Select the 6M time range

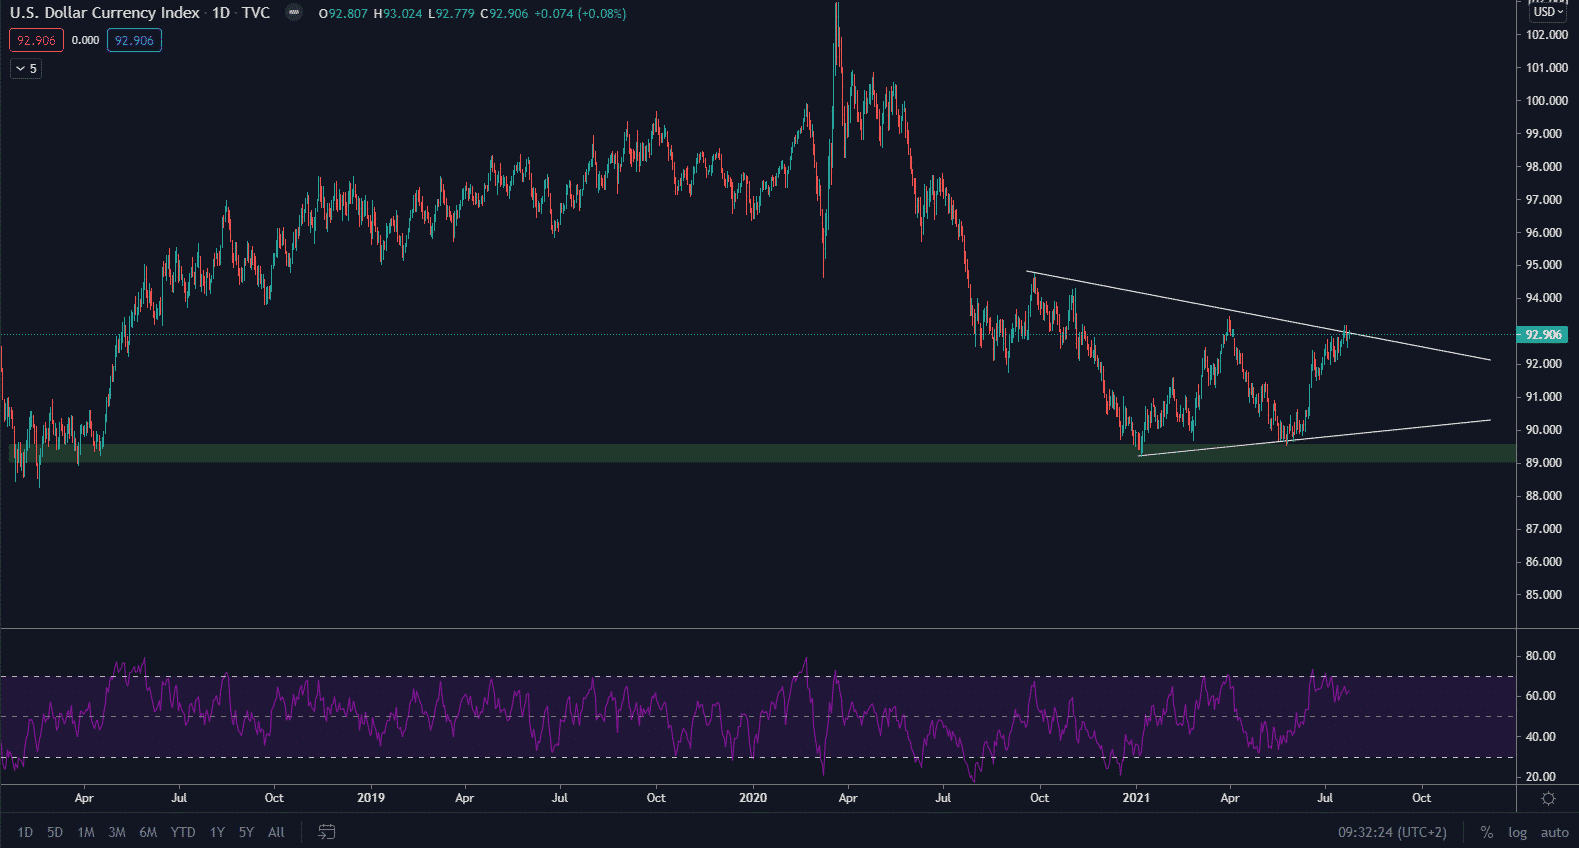point(148,832)
